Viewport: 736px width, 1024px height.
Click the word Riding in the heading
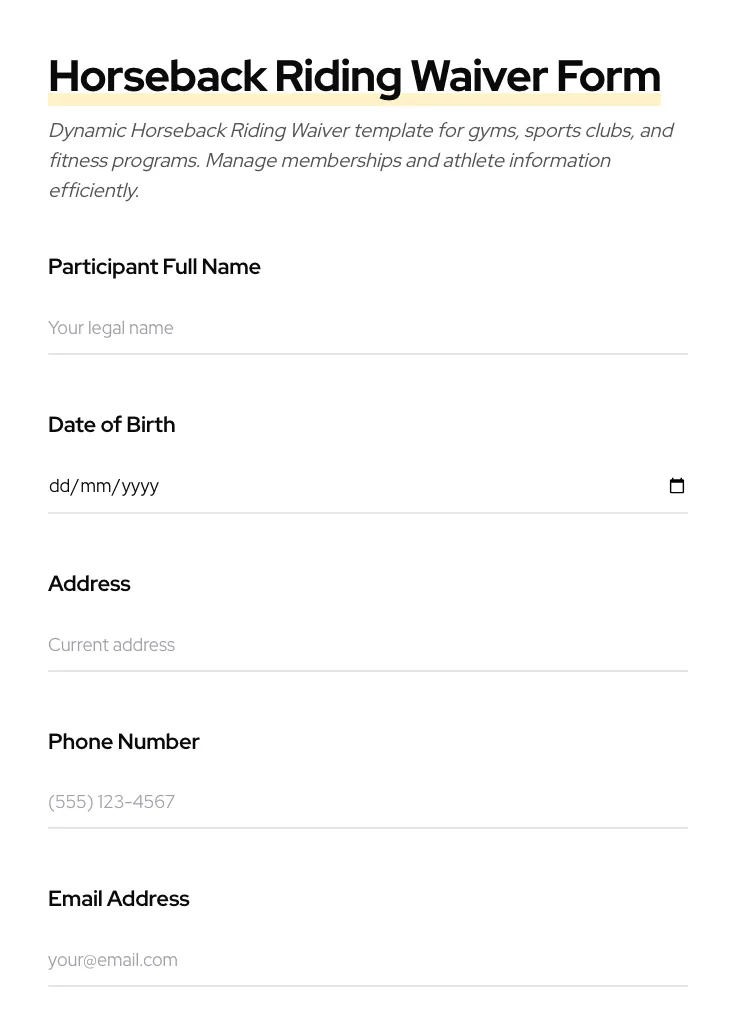tap(338, 77)
